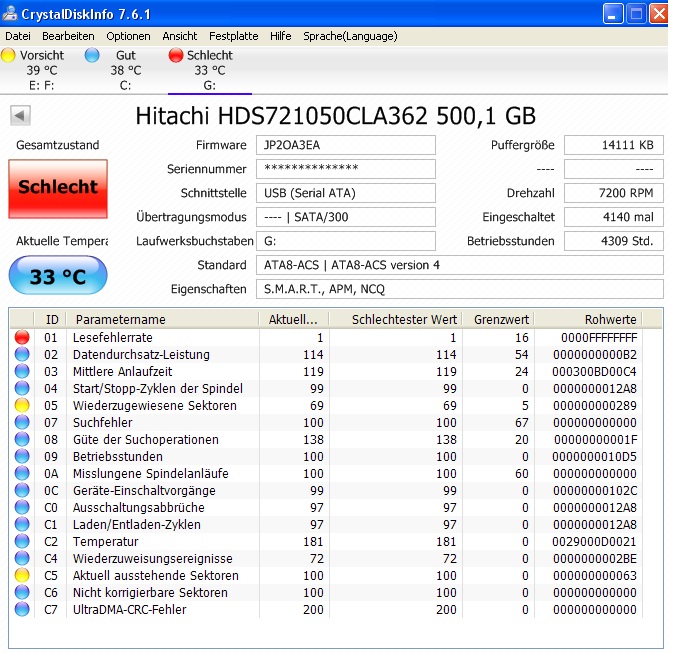Switch to the E: F: disk tab
The image size is (680, 653).
click(x=42, y=70)
